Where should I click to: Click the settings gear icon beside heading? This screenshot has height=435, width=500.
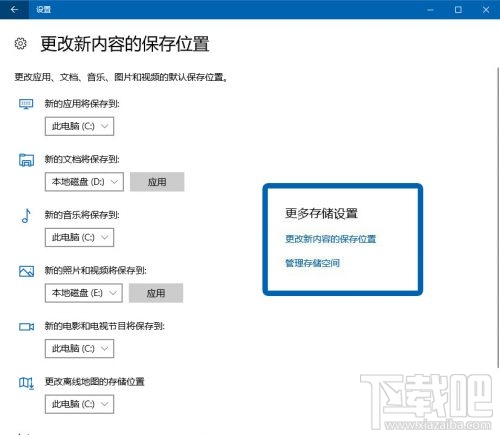pos(20,44)
